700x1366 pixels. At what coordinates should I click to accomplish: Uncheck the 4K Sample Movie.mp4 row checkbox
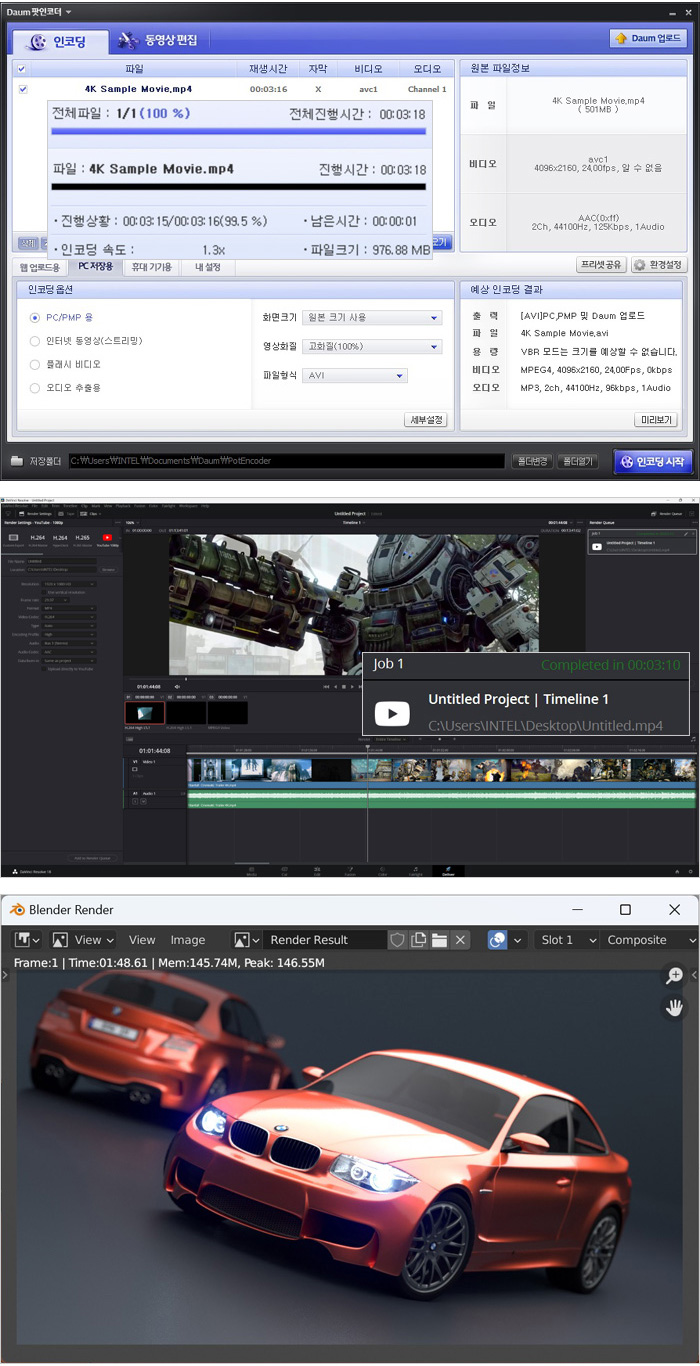[23, 89]
